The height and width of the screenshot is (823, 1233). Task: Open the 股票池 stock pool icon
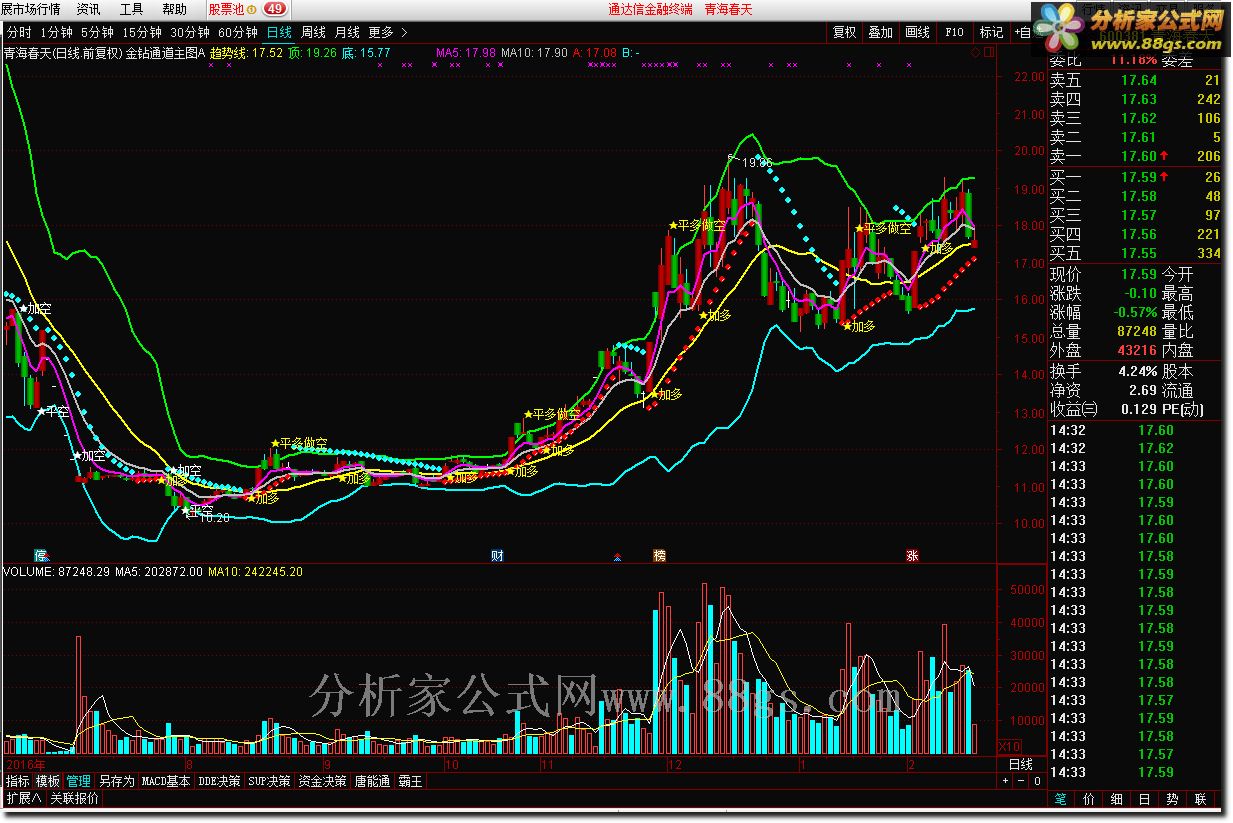click(x=232, y=9)
